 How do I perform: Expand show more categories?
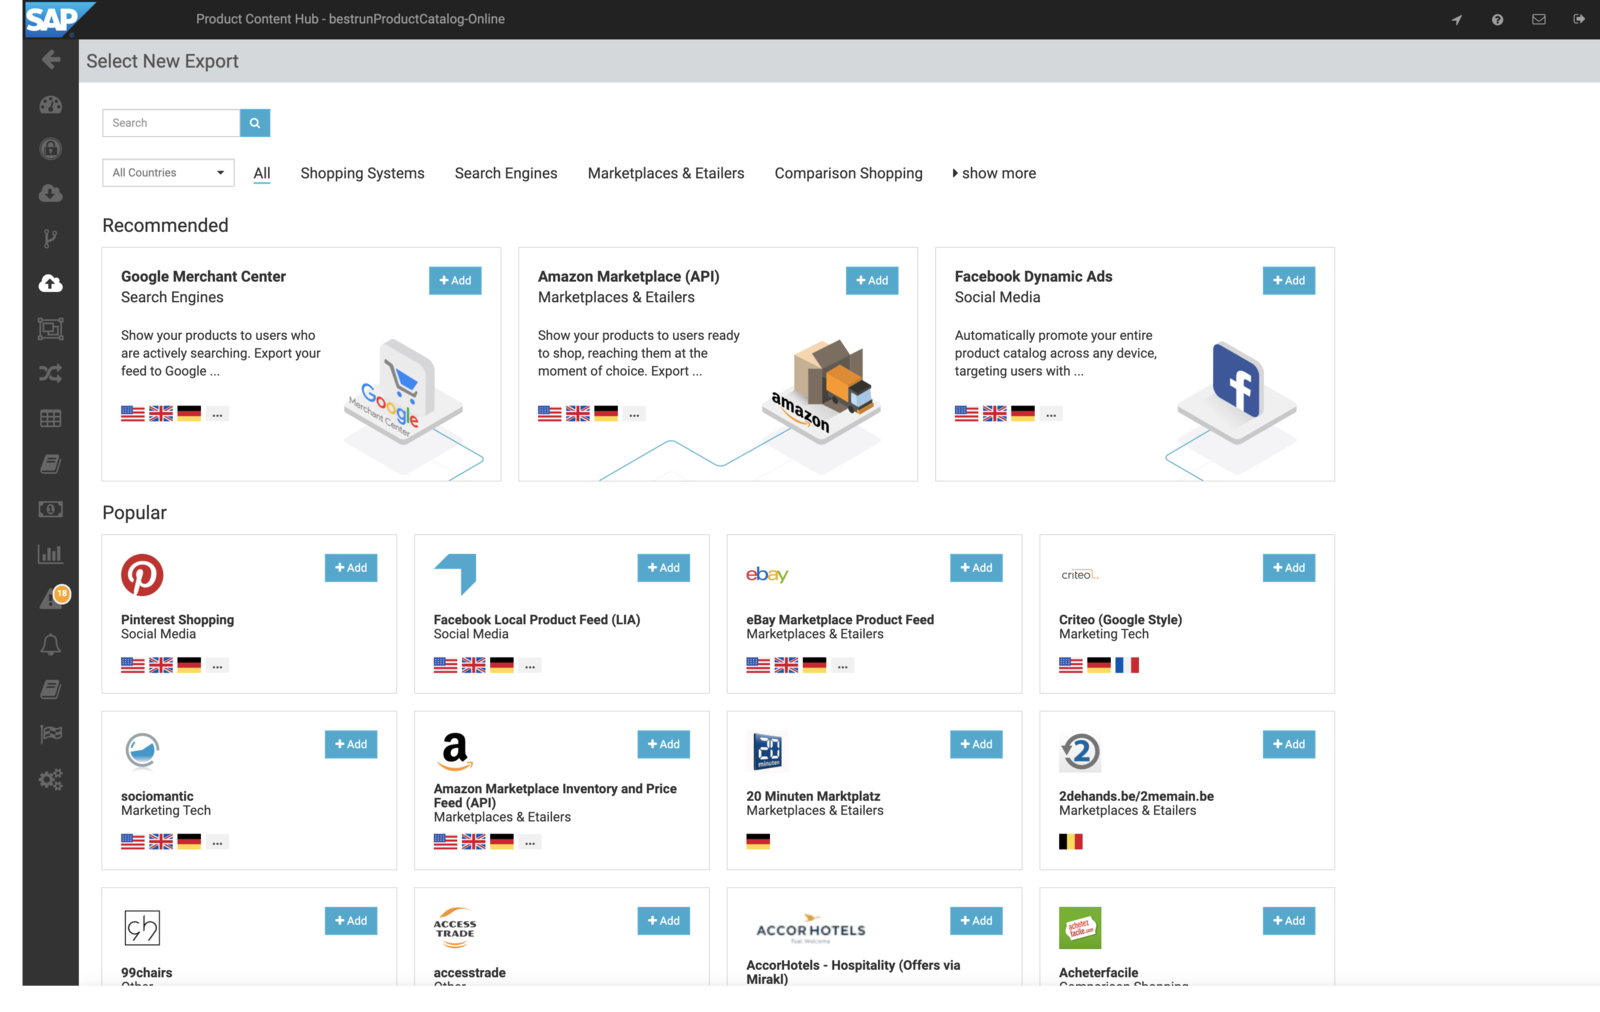point(994,174)
